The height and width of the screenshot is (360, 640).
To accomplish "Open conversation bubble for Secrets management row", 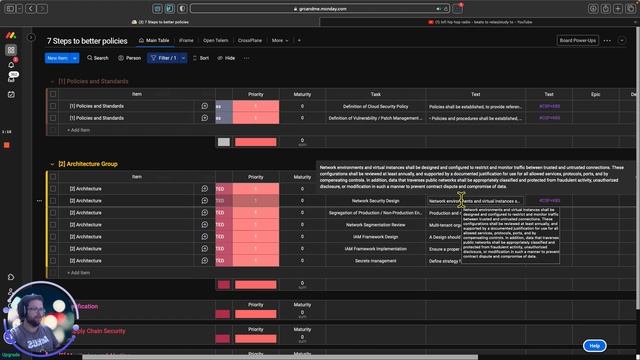I will 204,260.
